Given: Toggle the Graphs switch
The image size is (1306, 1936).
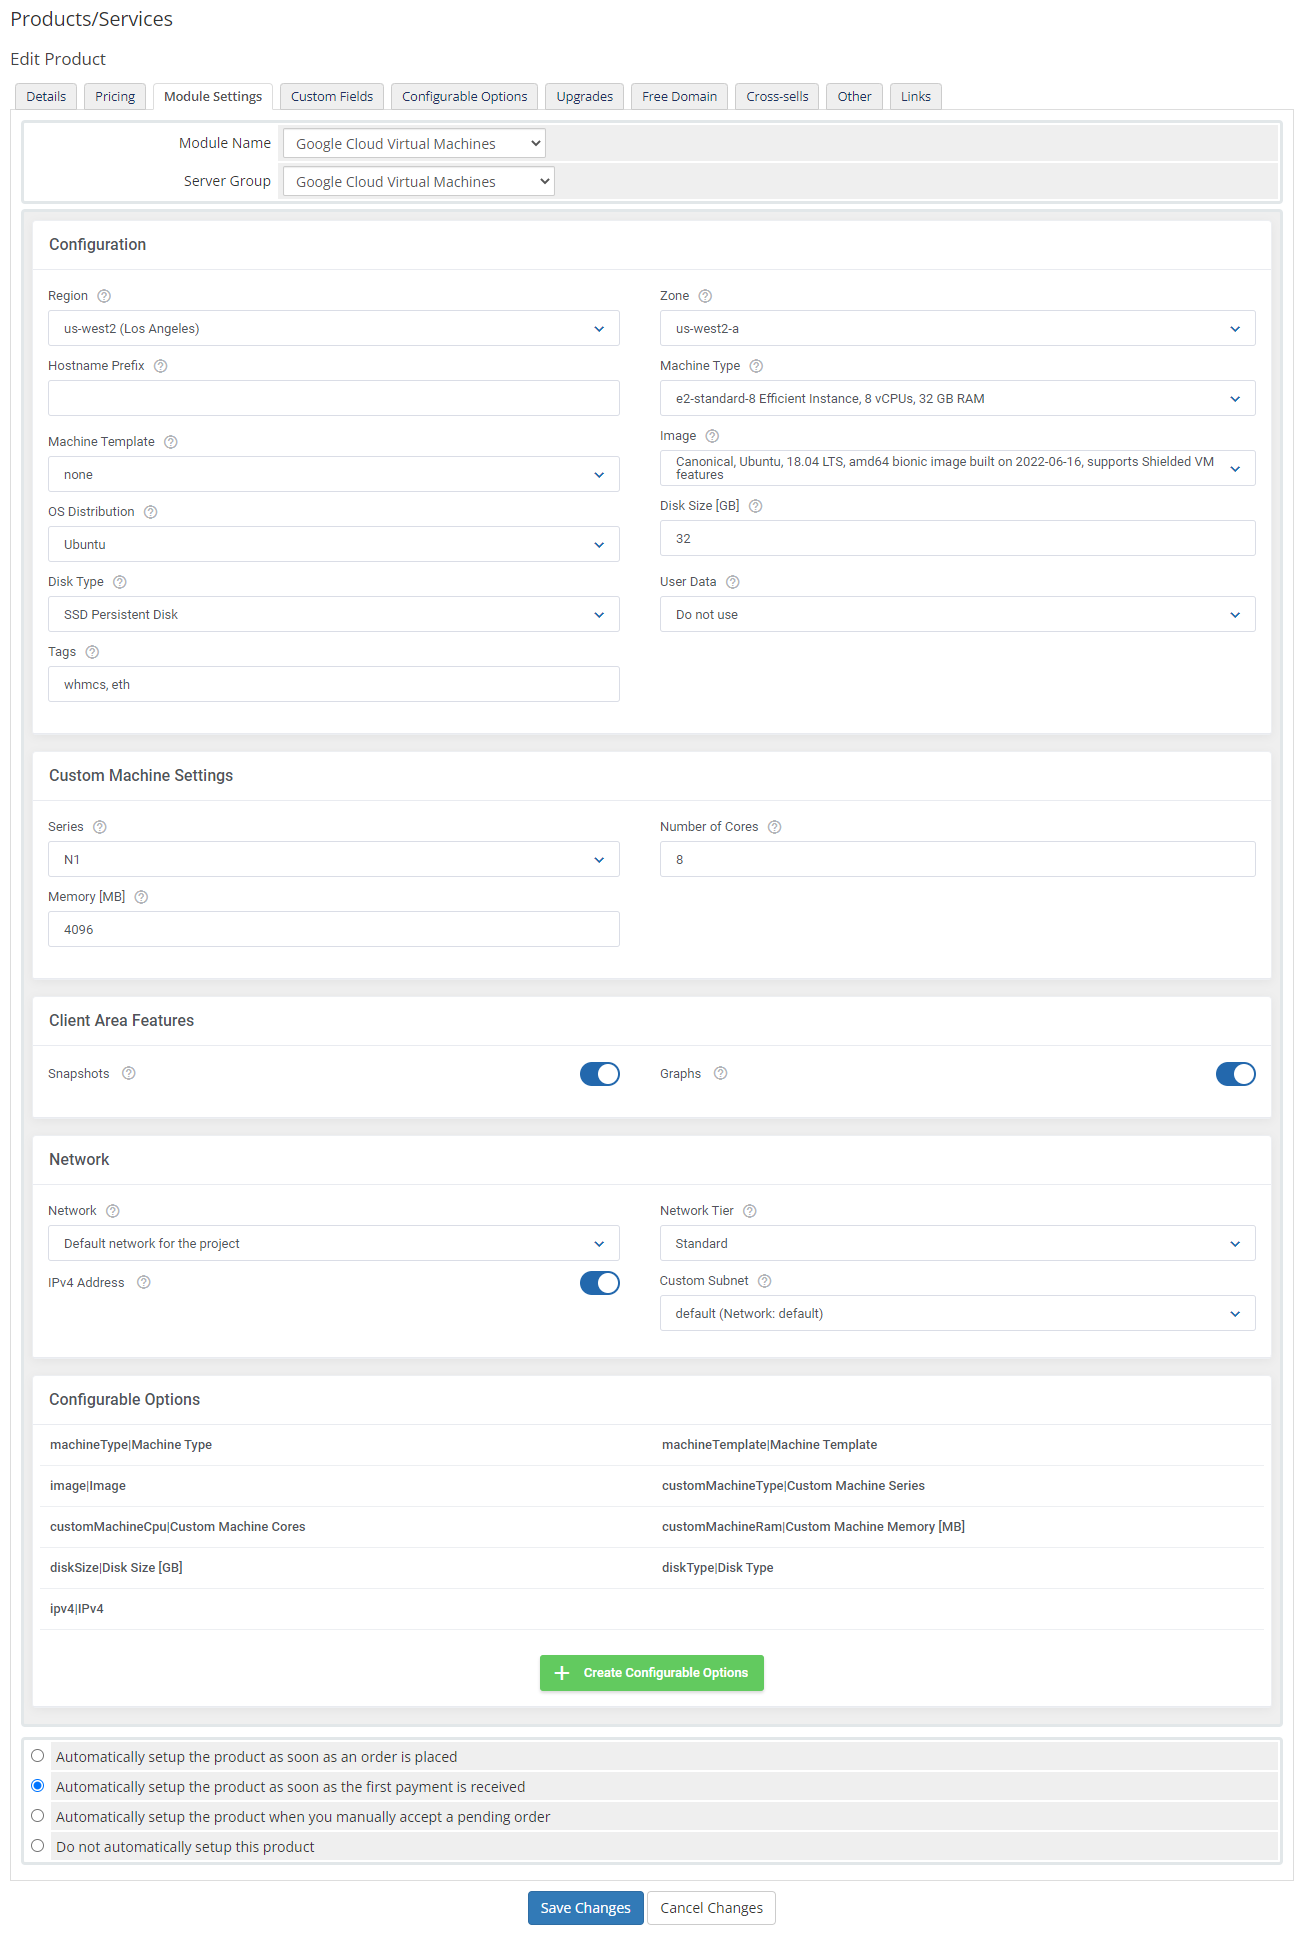Looking at the screenshot, I should pyautogui.click(x=1236, y=1074).
